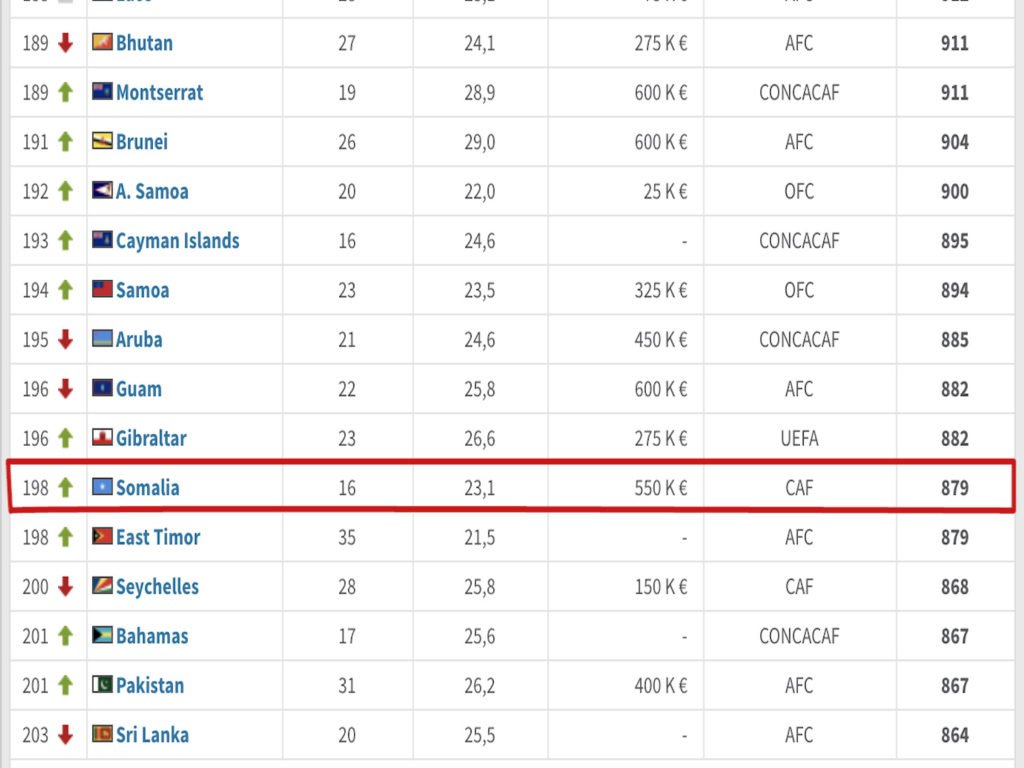Click the Gibraltar flag icon
Screen dimensions: 1024x768
[102, 438]
